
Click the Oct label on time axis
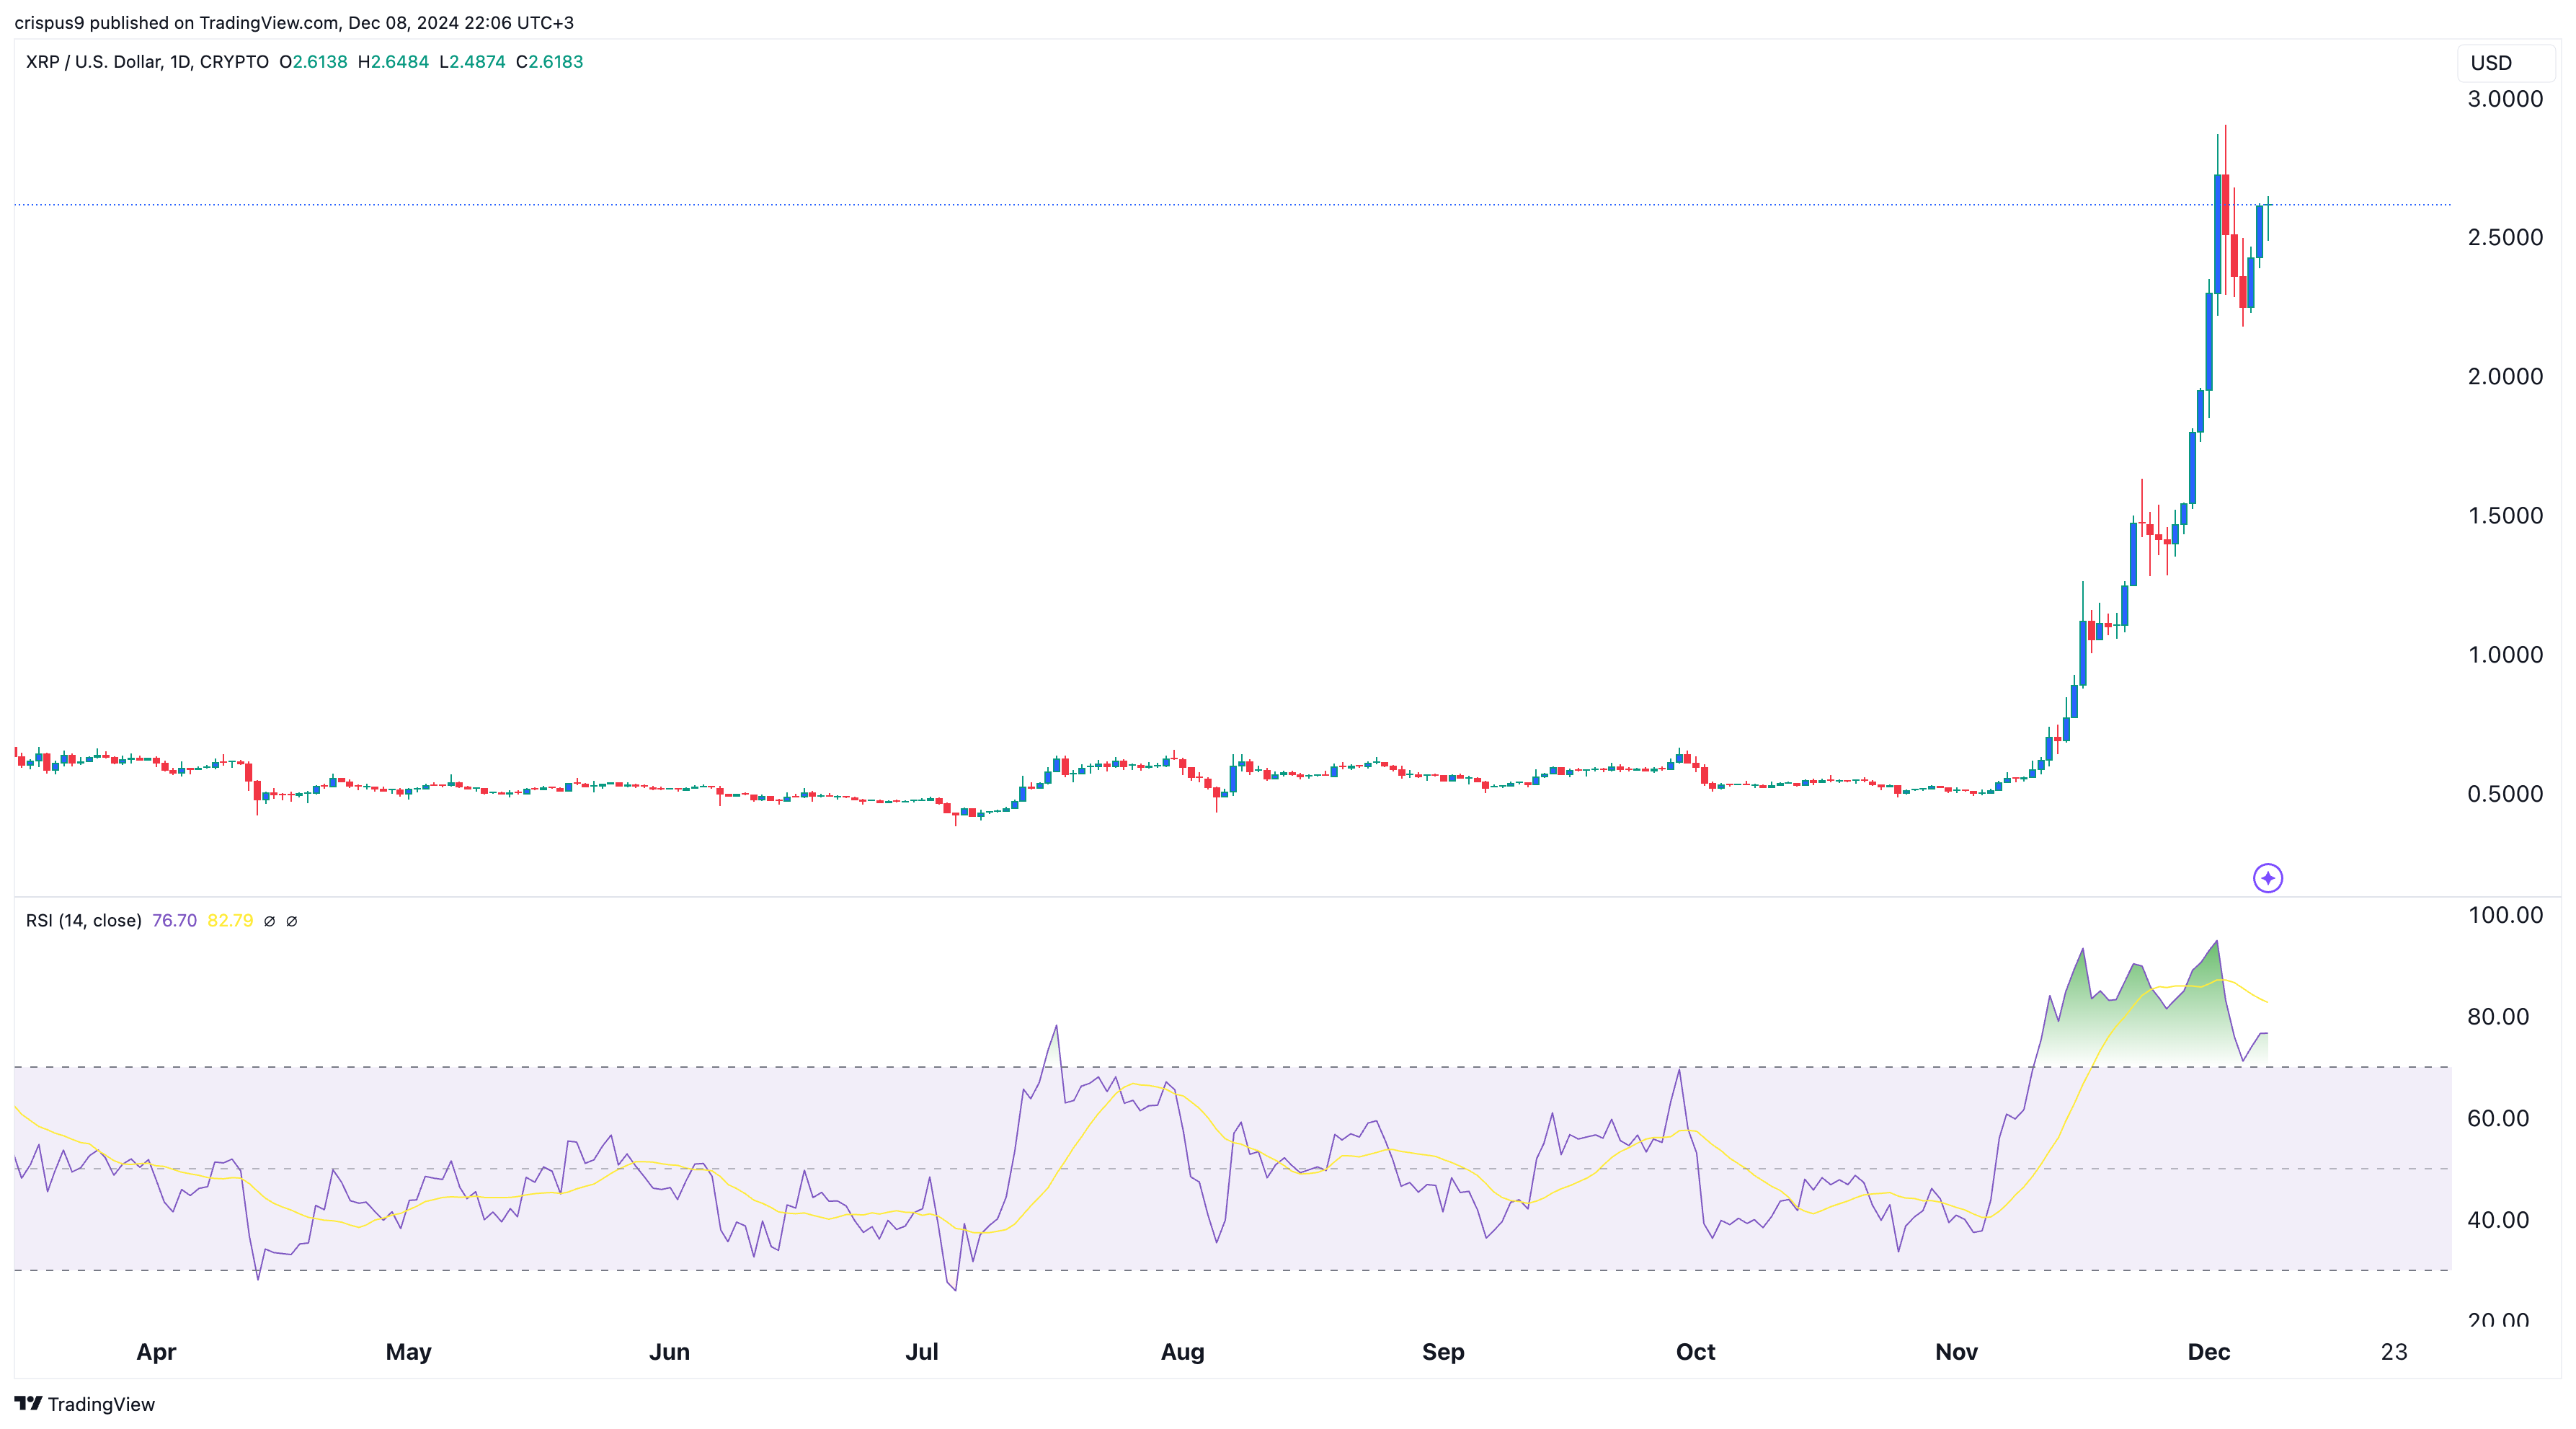pos(1695,1353)
